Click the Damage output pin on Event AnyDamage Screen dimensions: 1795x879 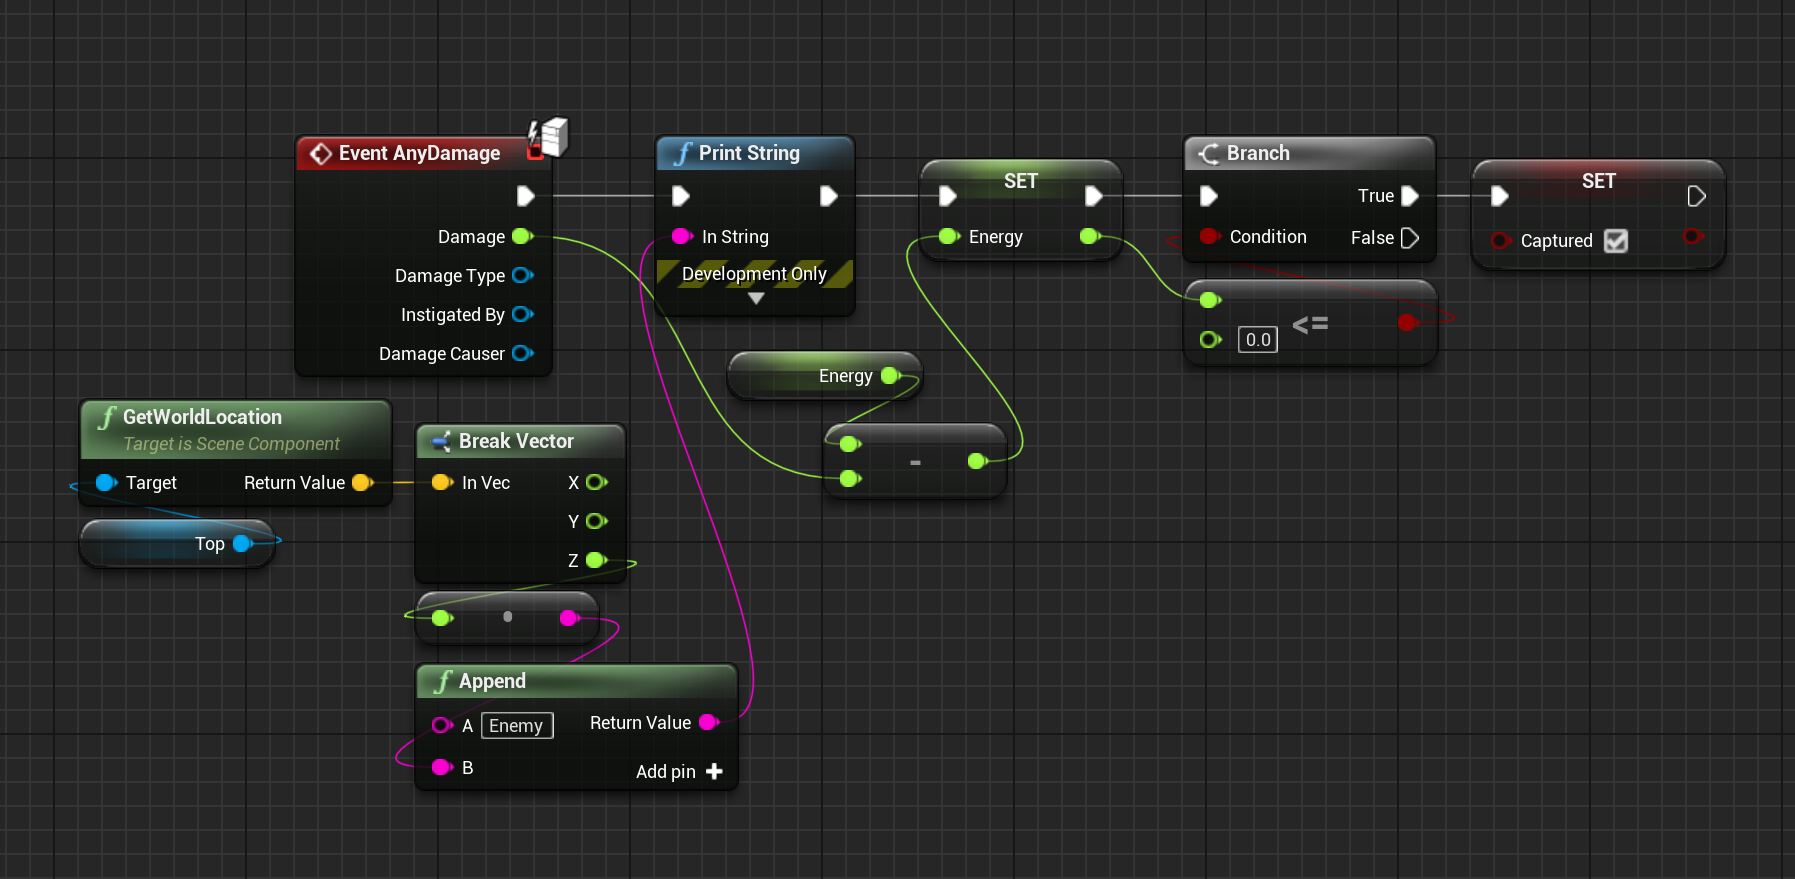pyautogui.click(x=522, y=236)
